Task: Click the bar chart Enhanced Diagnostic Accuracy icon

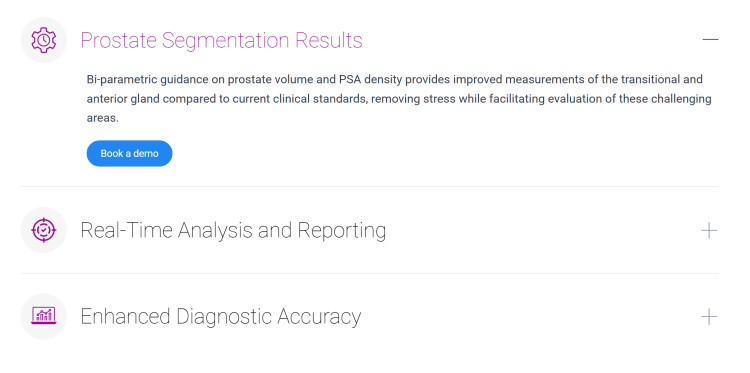Action: tap(44, 316)
